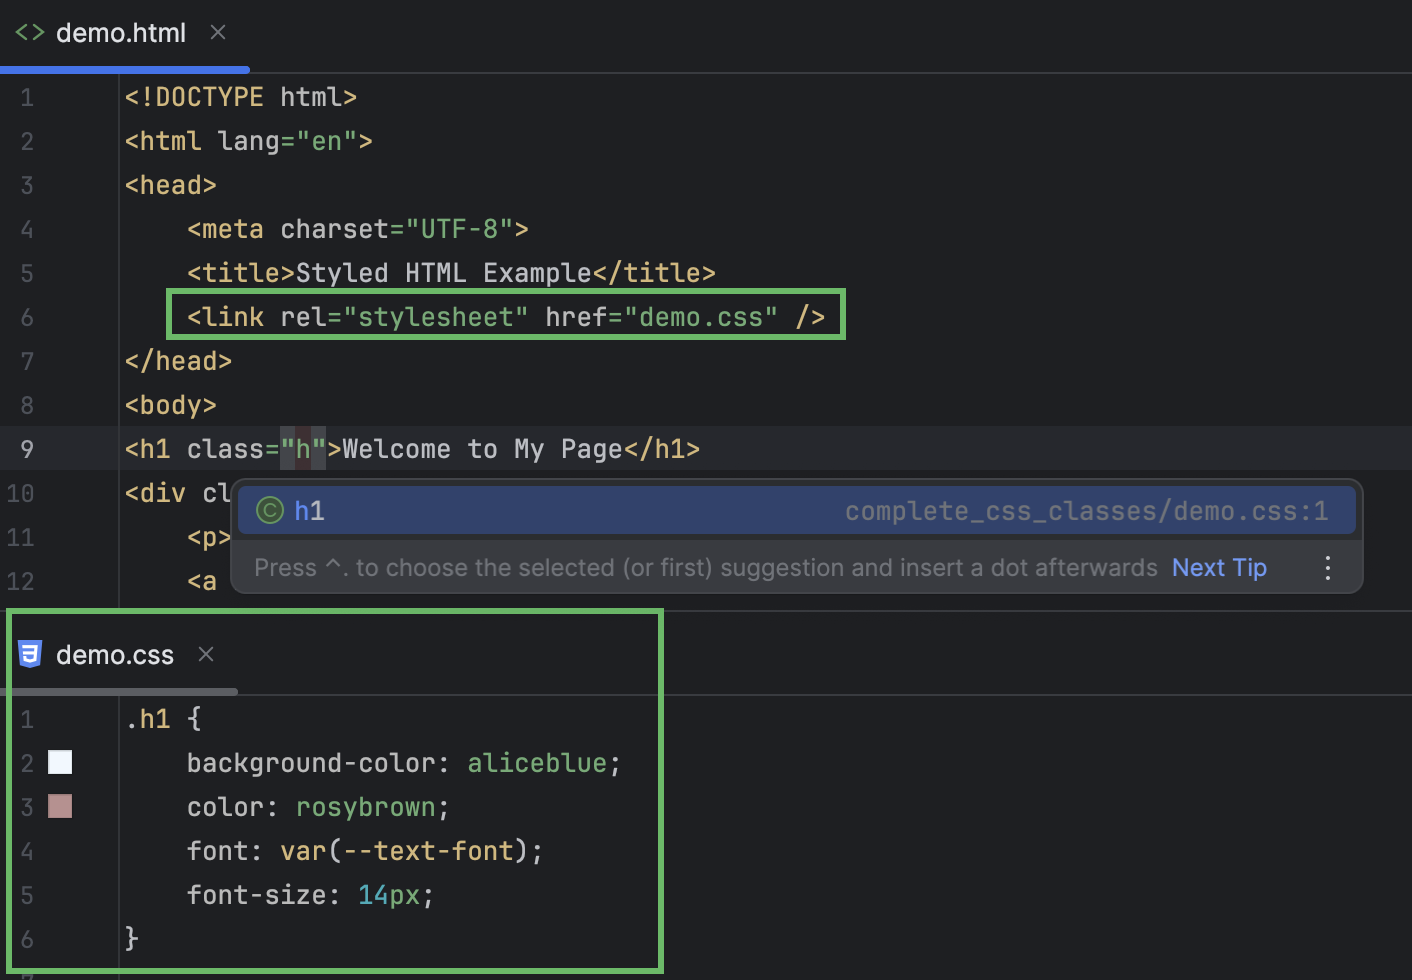Click the "stylesheet" rel attribute value
The image size is (1412, 980).
coord(436,317)
